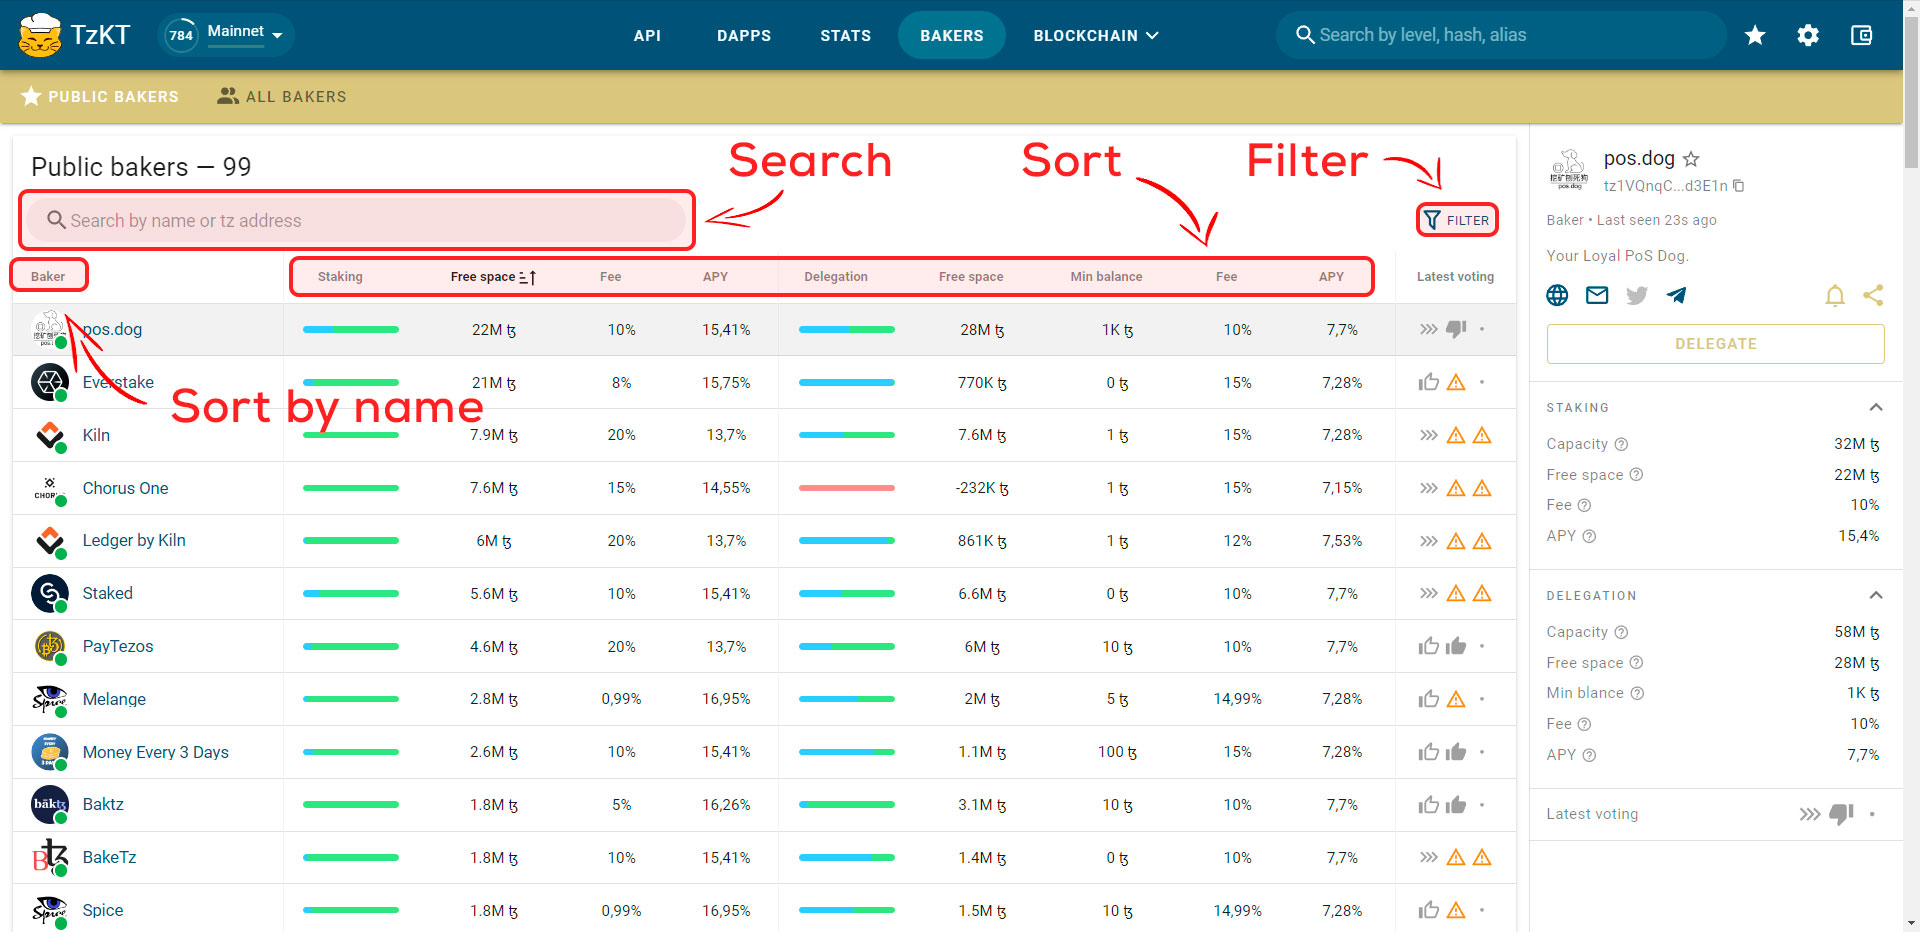
Task: Sort by Min balance column
Action: pos(1106,277)
